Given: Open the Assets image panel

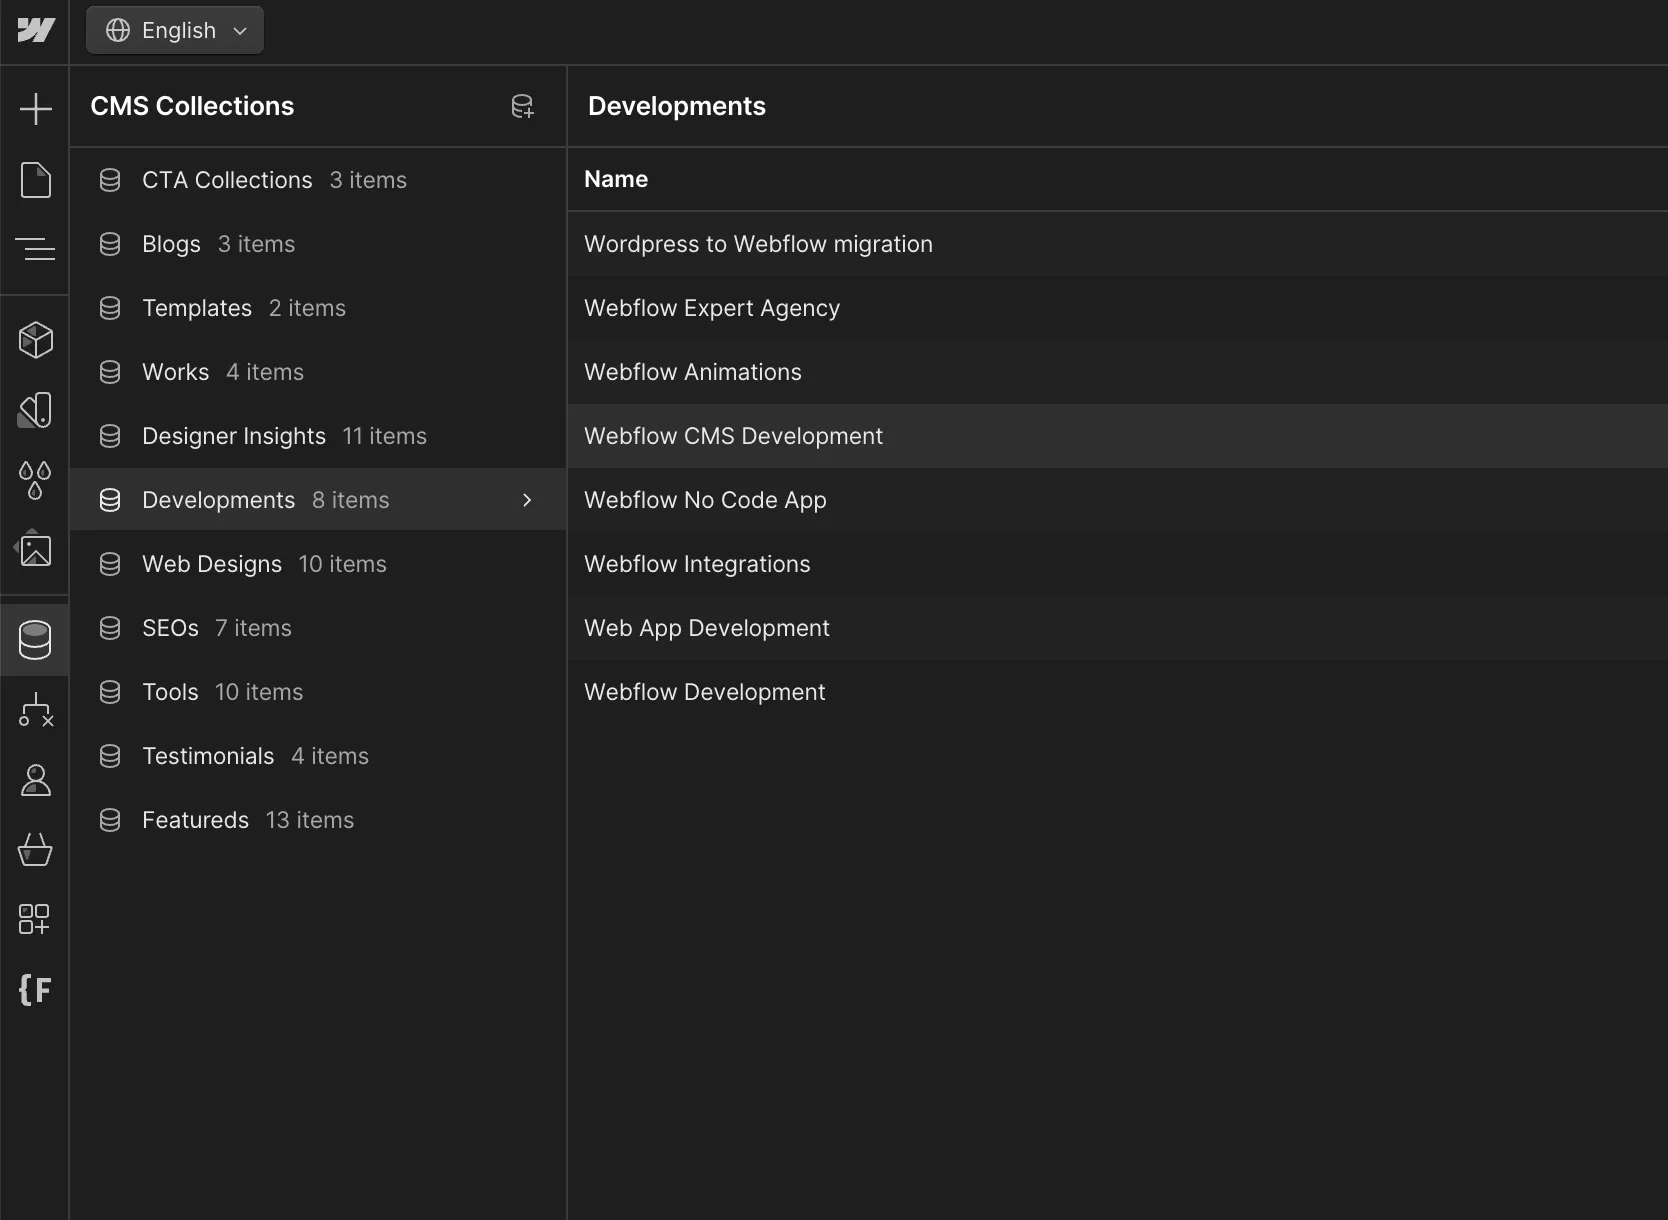Looking at the screenshot, I should (35, 549).
